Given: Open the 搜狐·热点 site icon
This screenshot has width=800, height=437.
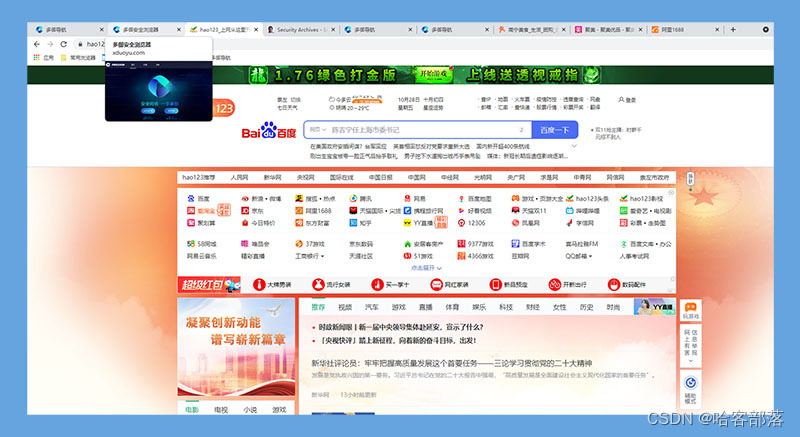Looking at the screenshot, I should (x=299, y=198).
